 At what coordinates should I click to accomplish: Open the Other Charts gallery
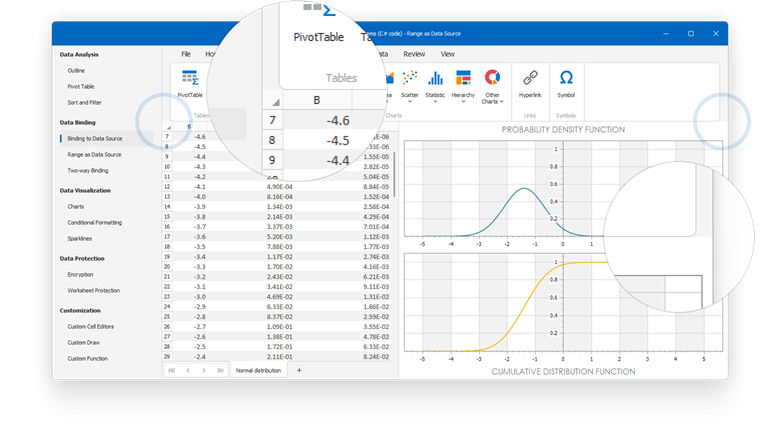492,87
